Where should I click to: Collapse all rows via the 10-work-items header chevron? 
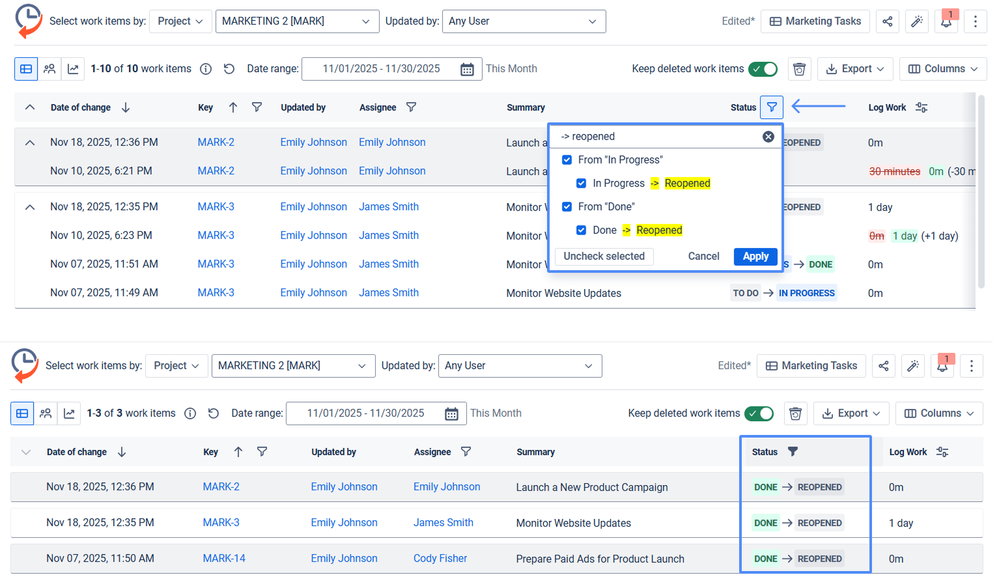pyautogui.click(x=30, y=108)
